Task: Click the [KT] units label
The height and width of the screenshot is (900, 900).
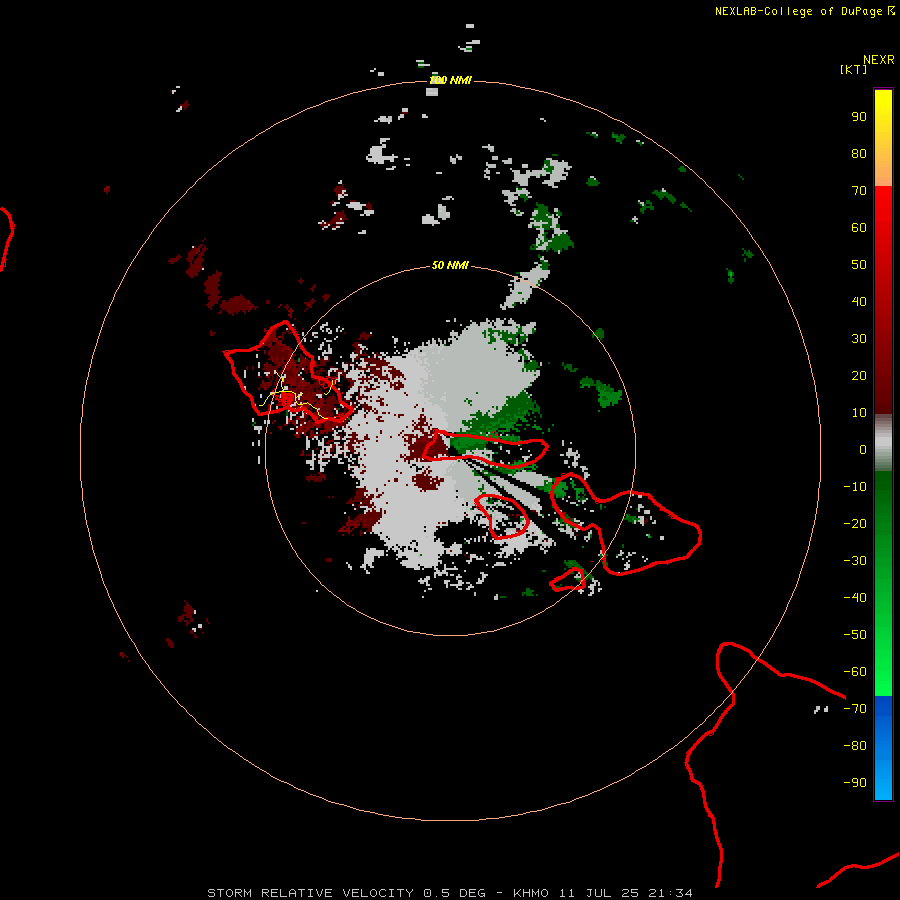Action: pyautogui.click(x=854, y=69)
